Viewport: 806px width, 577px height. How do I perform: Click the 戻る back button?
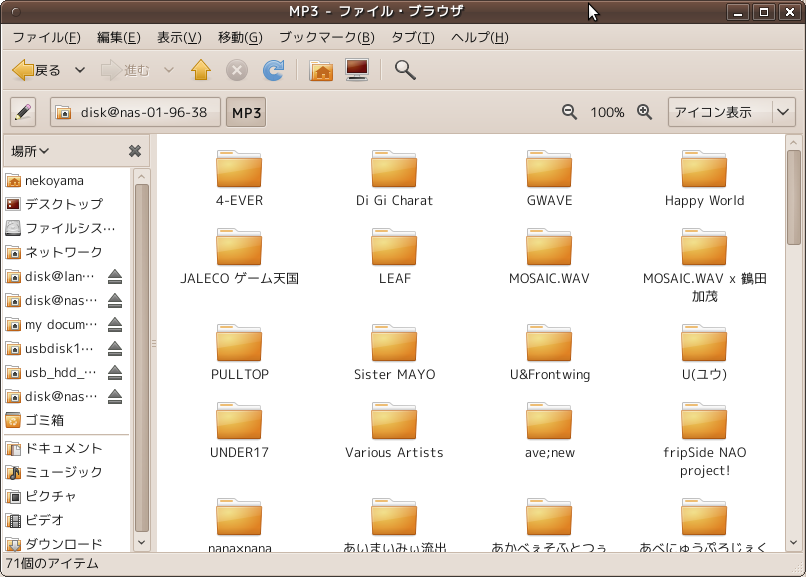[37, 70]
